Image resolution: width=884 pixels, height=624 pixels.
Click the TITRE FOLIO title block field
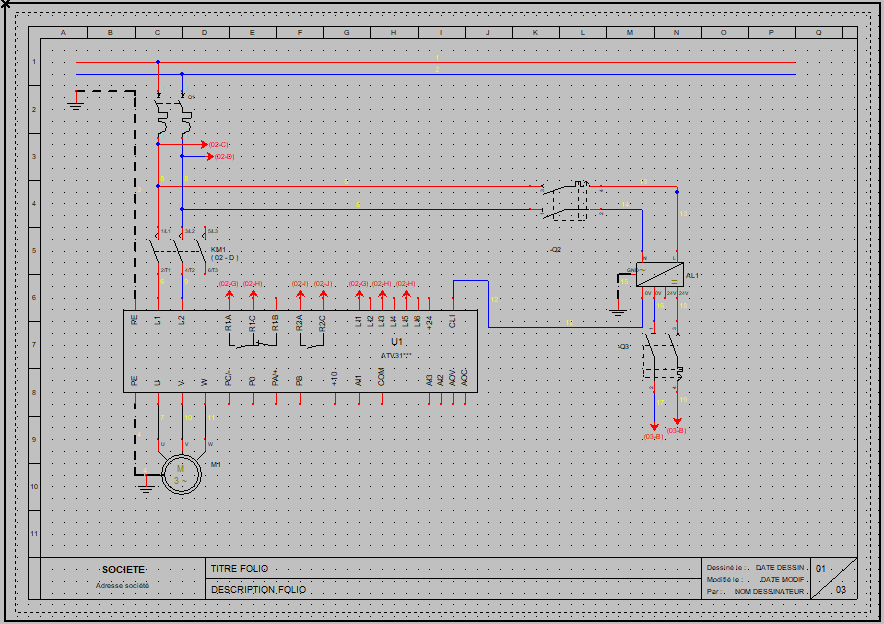pos(239,568)
